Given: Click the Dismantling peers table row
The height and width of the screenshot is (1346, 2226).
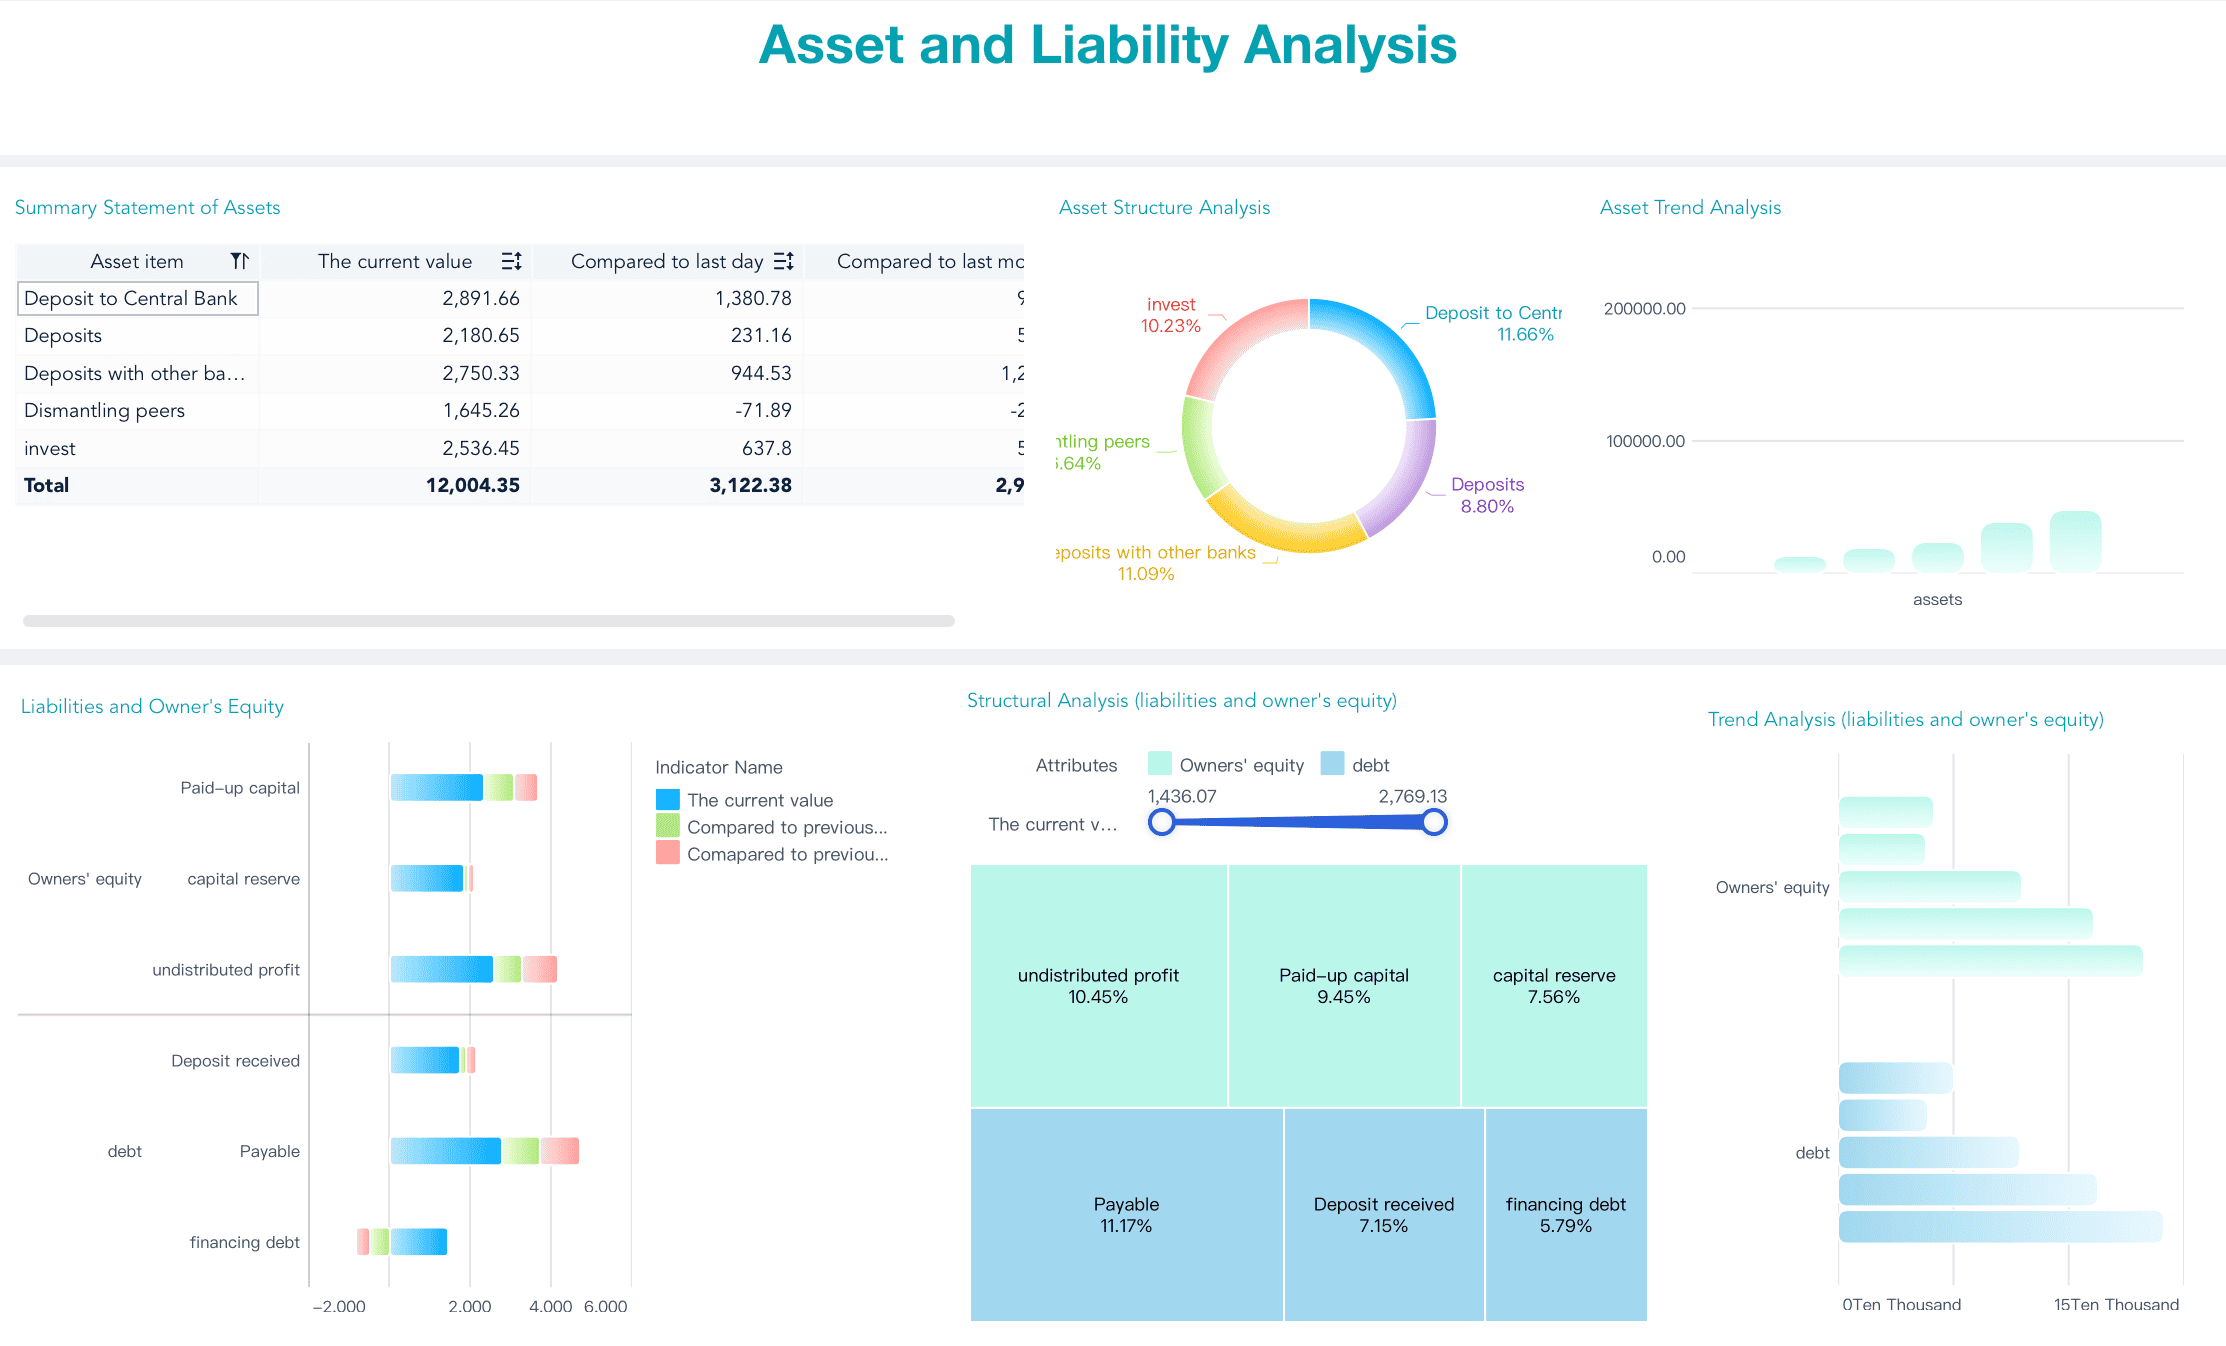Looking at the screenshot, I should tap(105, 410).
